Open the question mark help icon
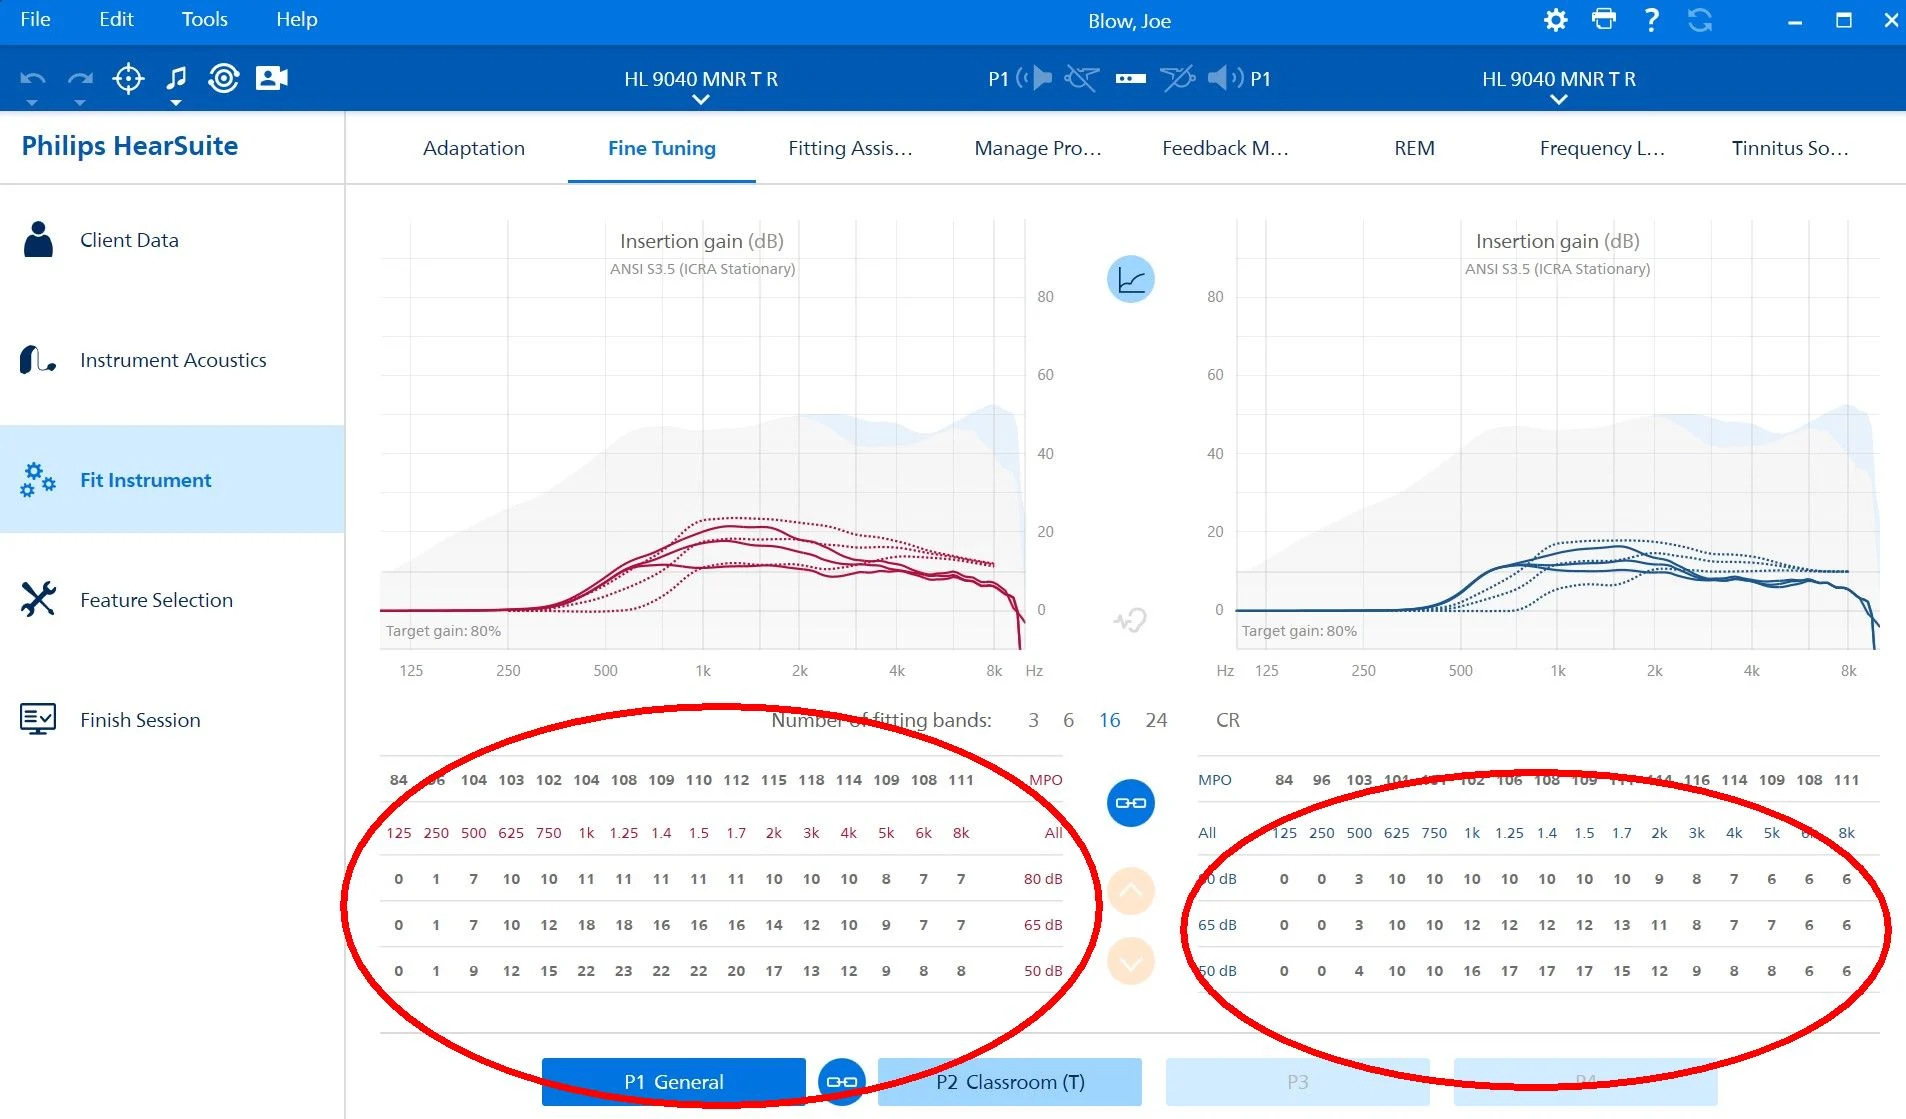 click(1651, 20)
